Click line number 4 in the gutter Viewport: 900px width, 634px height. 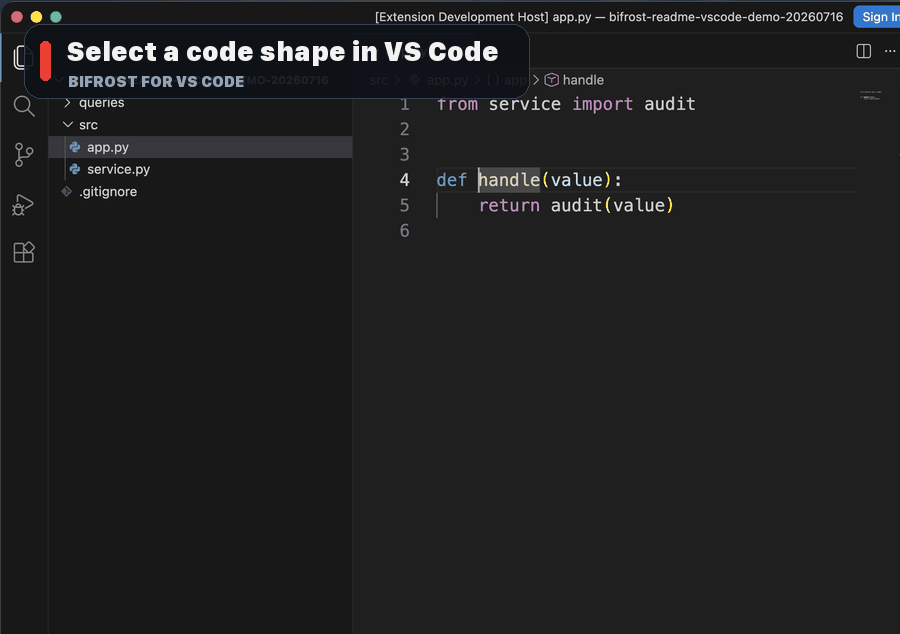pyautogui.click(x=405, y=180)
